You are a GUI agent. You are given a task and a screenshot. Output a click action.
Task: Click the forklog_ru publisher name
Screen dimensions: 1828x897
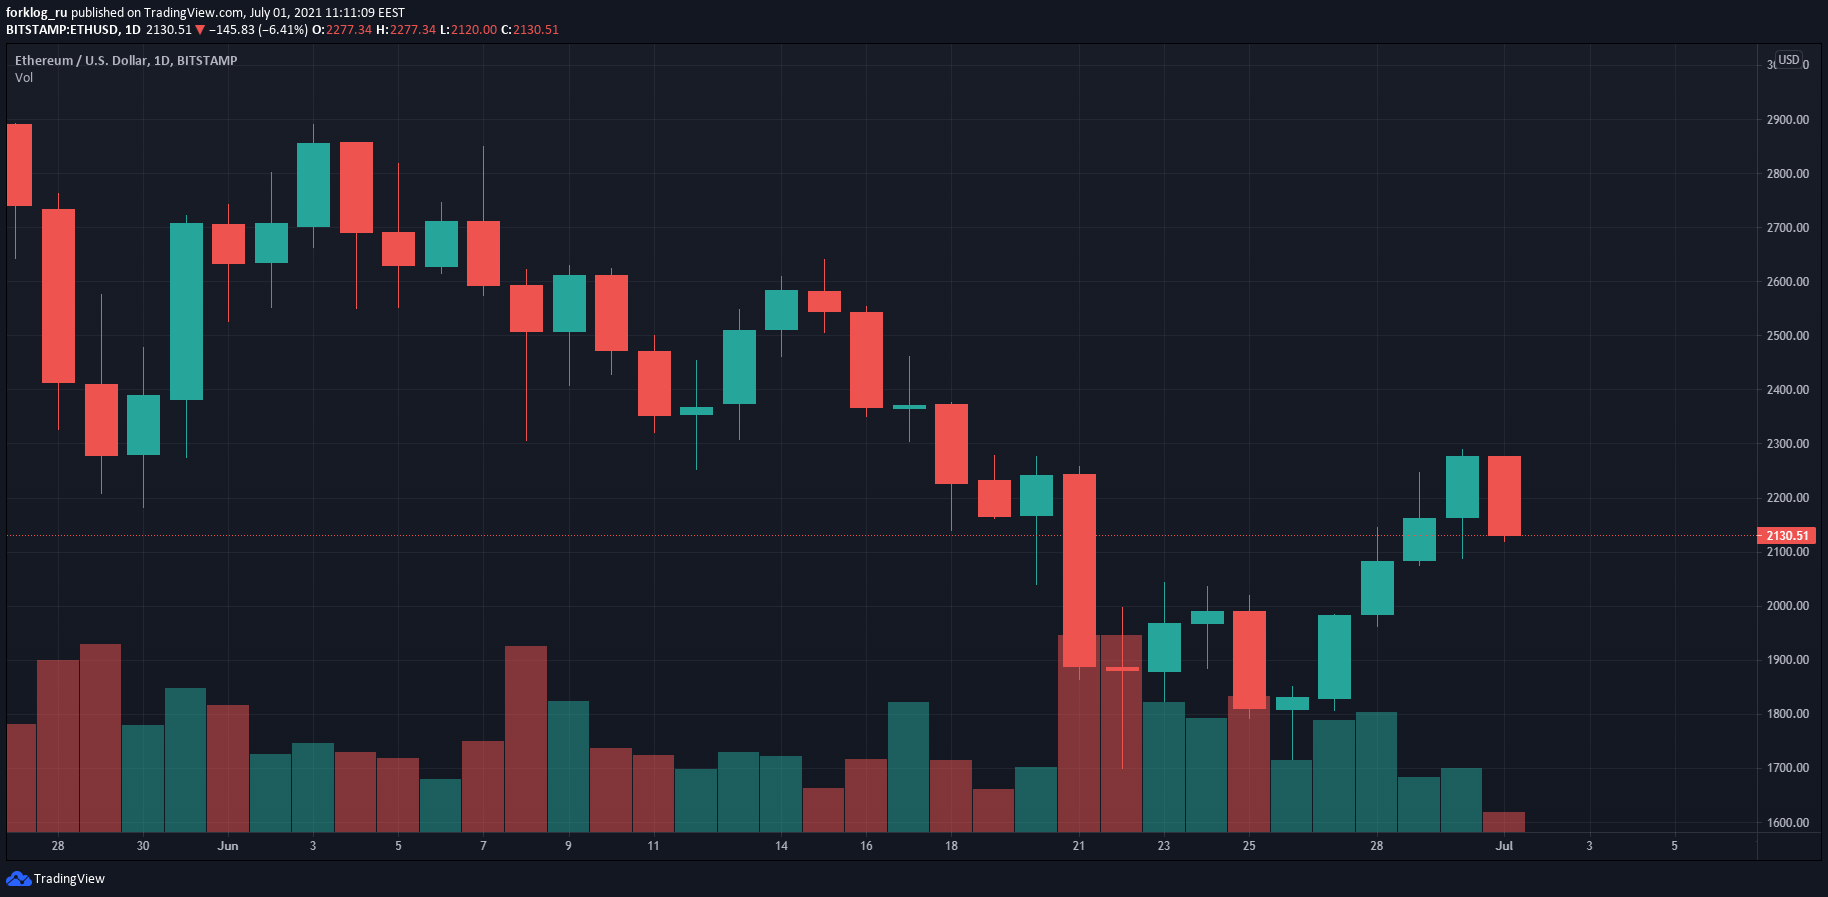coord(37,13)
